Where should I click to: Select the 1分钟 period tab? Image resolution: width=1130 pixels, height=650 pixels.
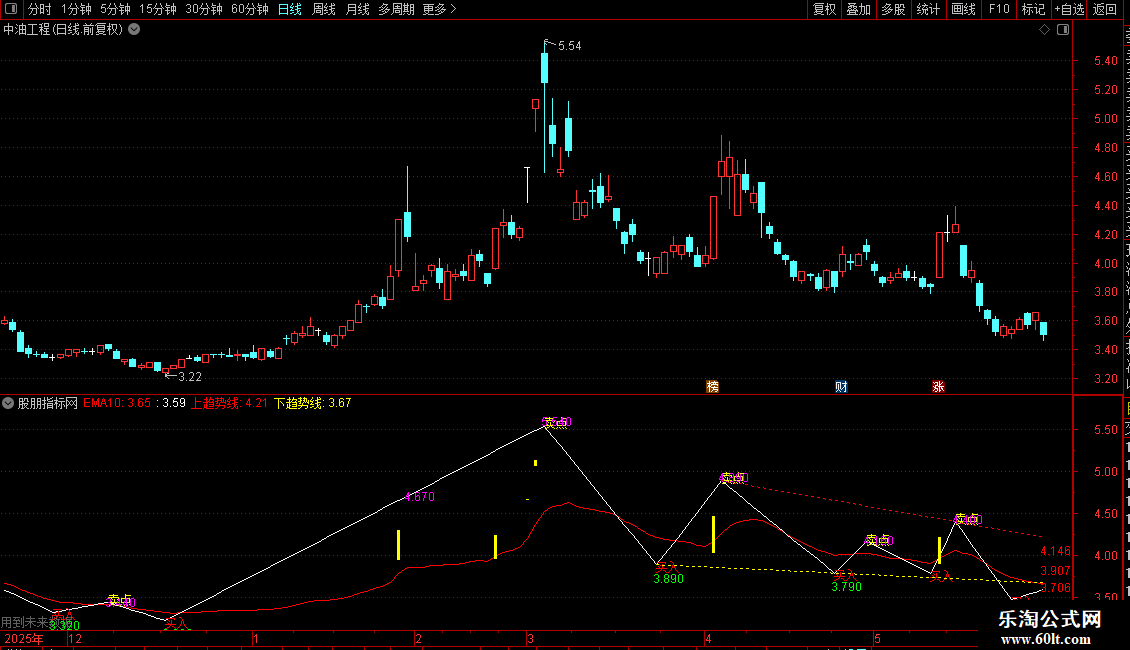(76, 9)
